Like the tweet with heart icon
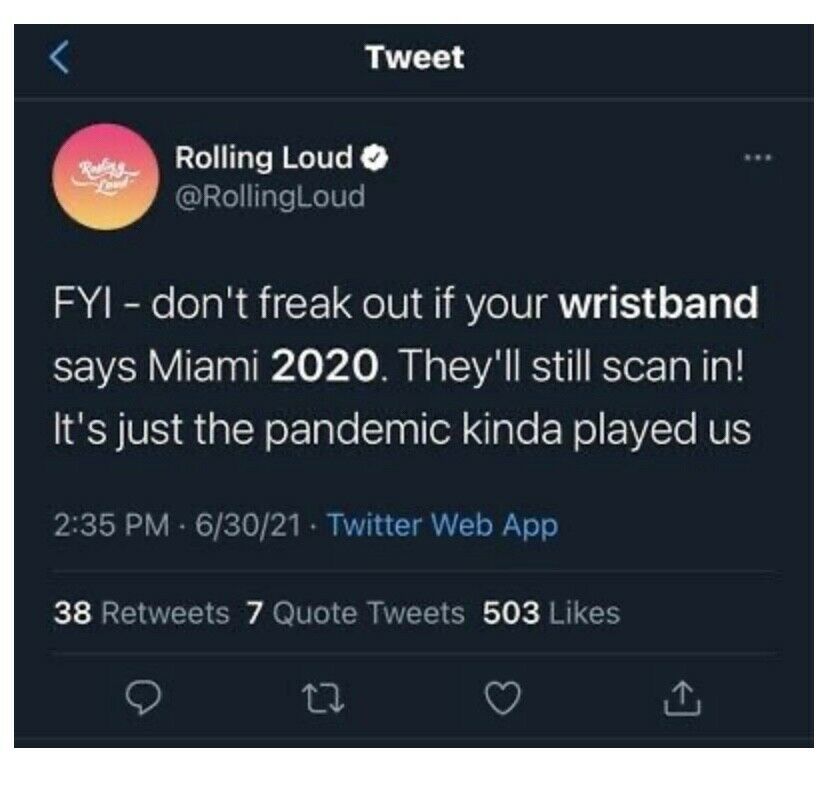Image resolution: width=828 pixels, height=786 pixels. pyautogui.click(x=503, y=698)
